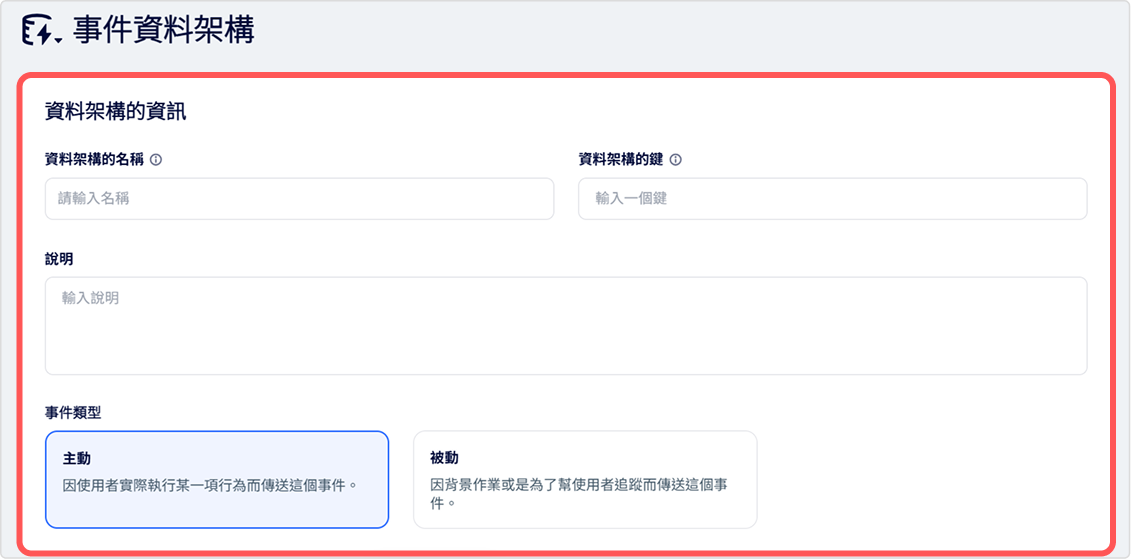Screen dimensions: 1131x559
Task: Click 因背景作業 description text in 被動 card
Action: [x=578, y=493]
